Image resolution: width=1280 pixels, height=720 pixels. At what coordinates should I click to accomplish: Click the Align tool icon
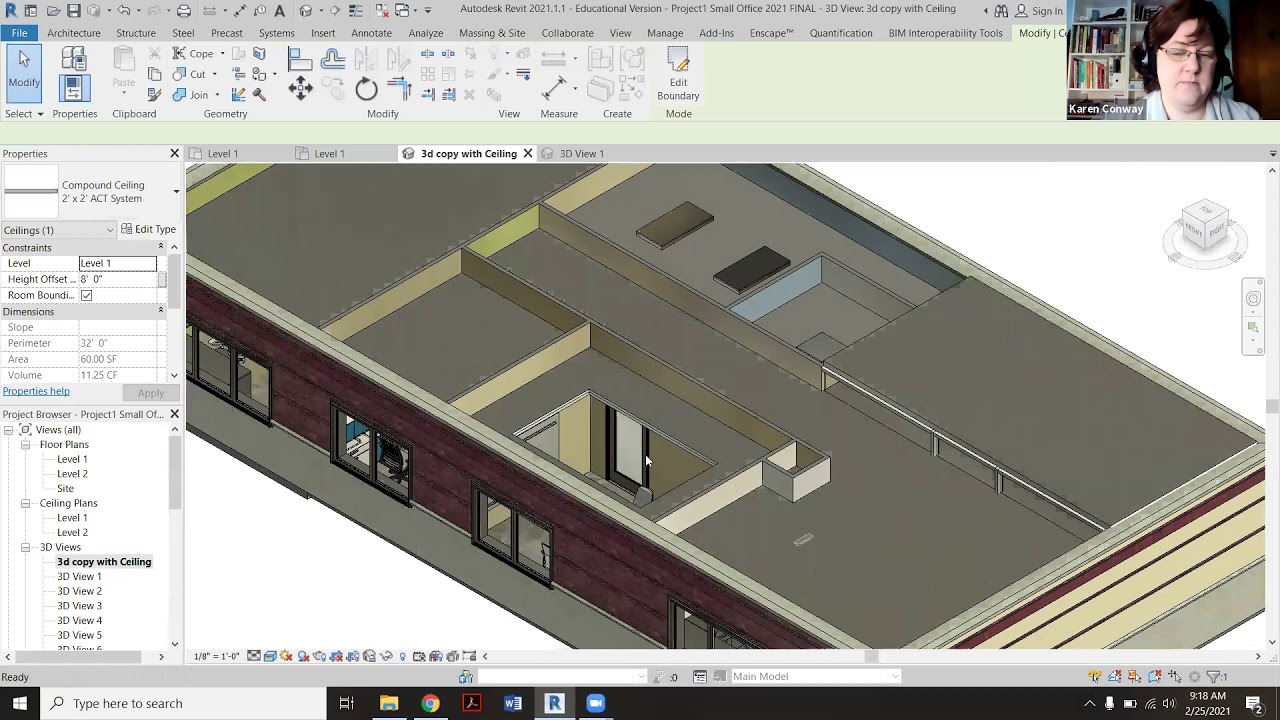[300, 60]
